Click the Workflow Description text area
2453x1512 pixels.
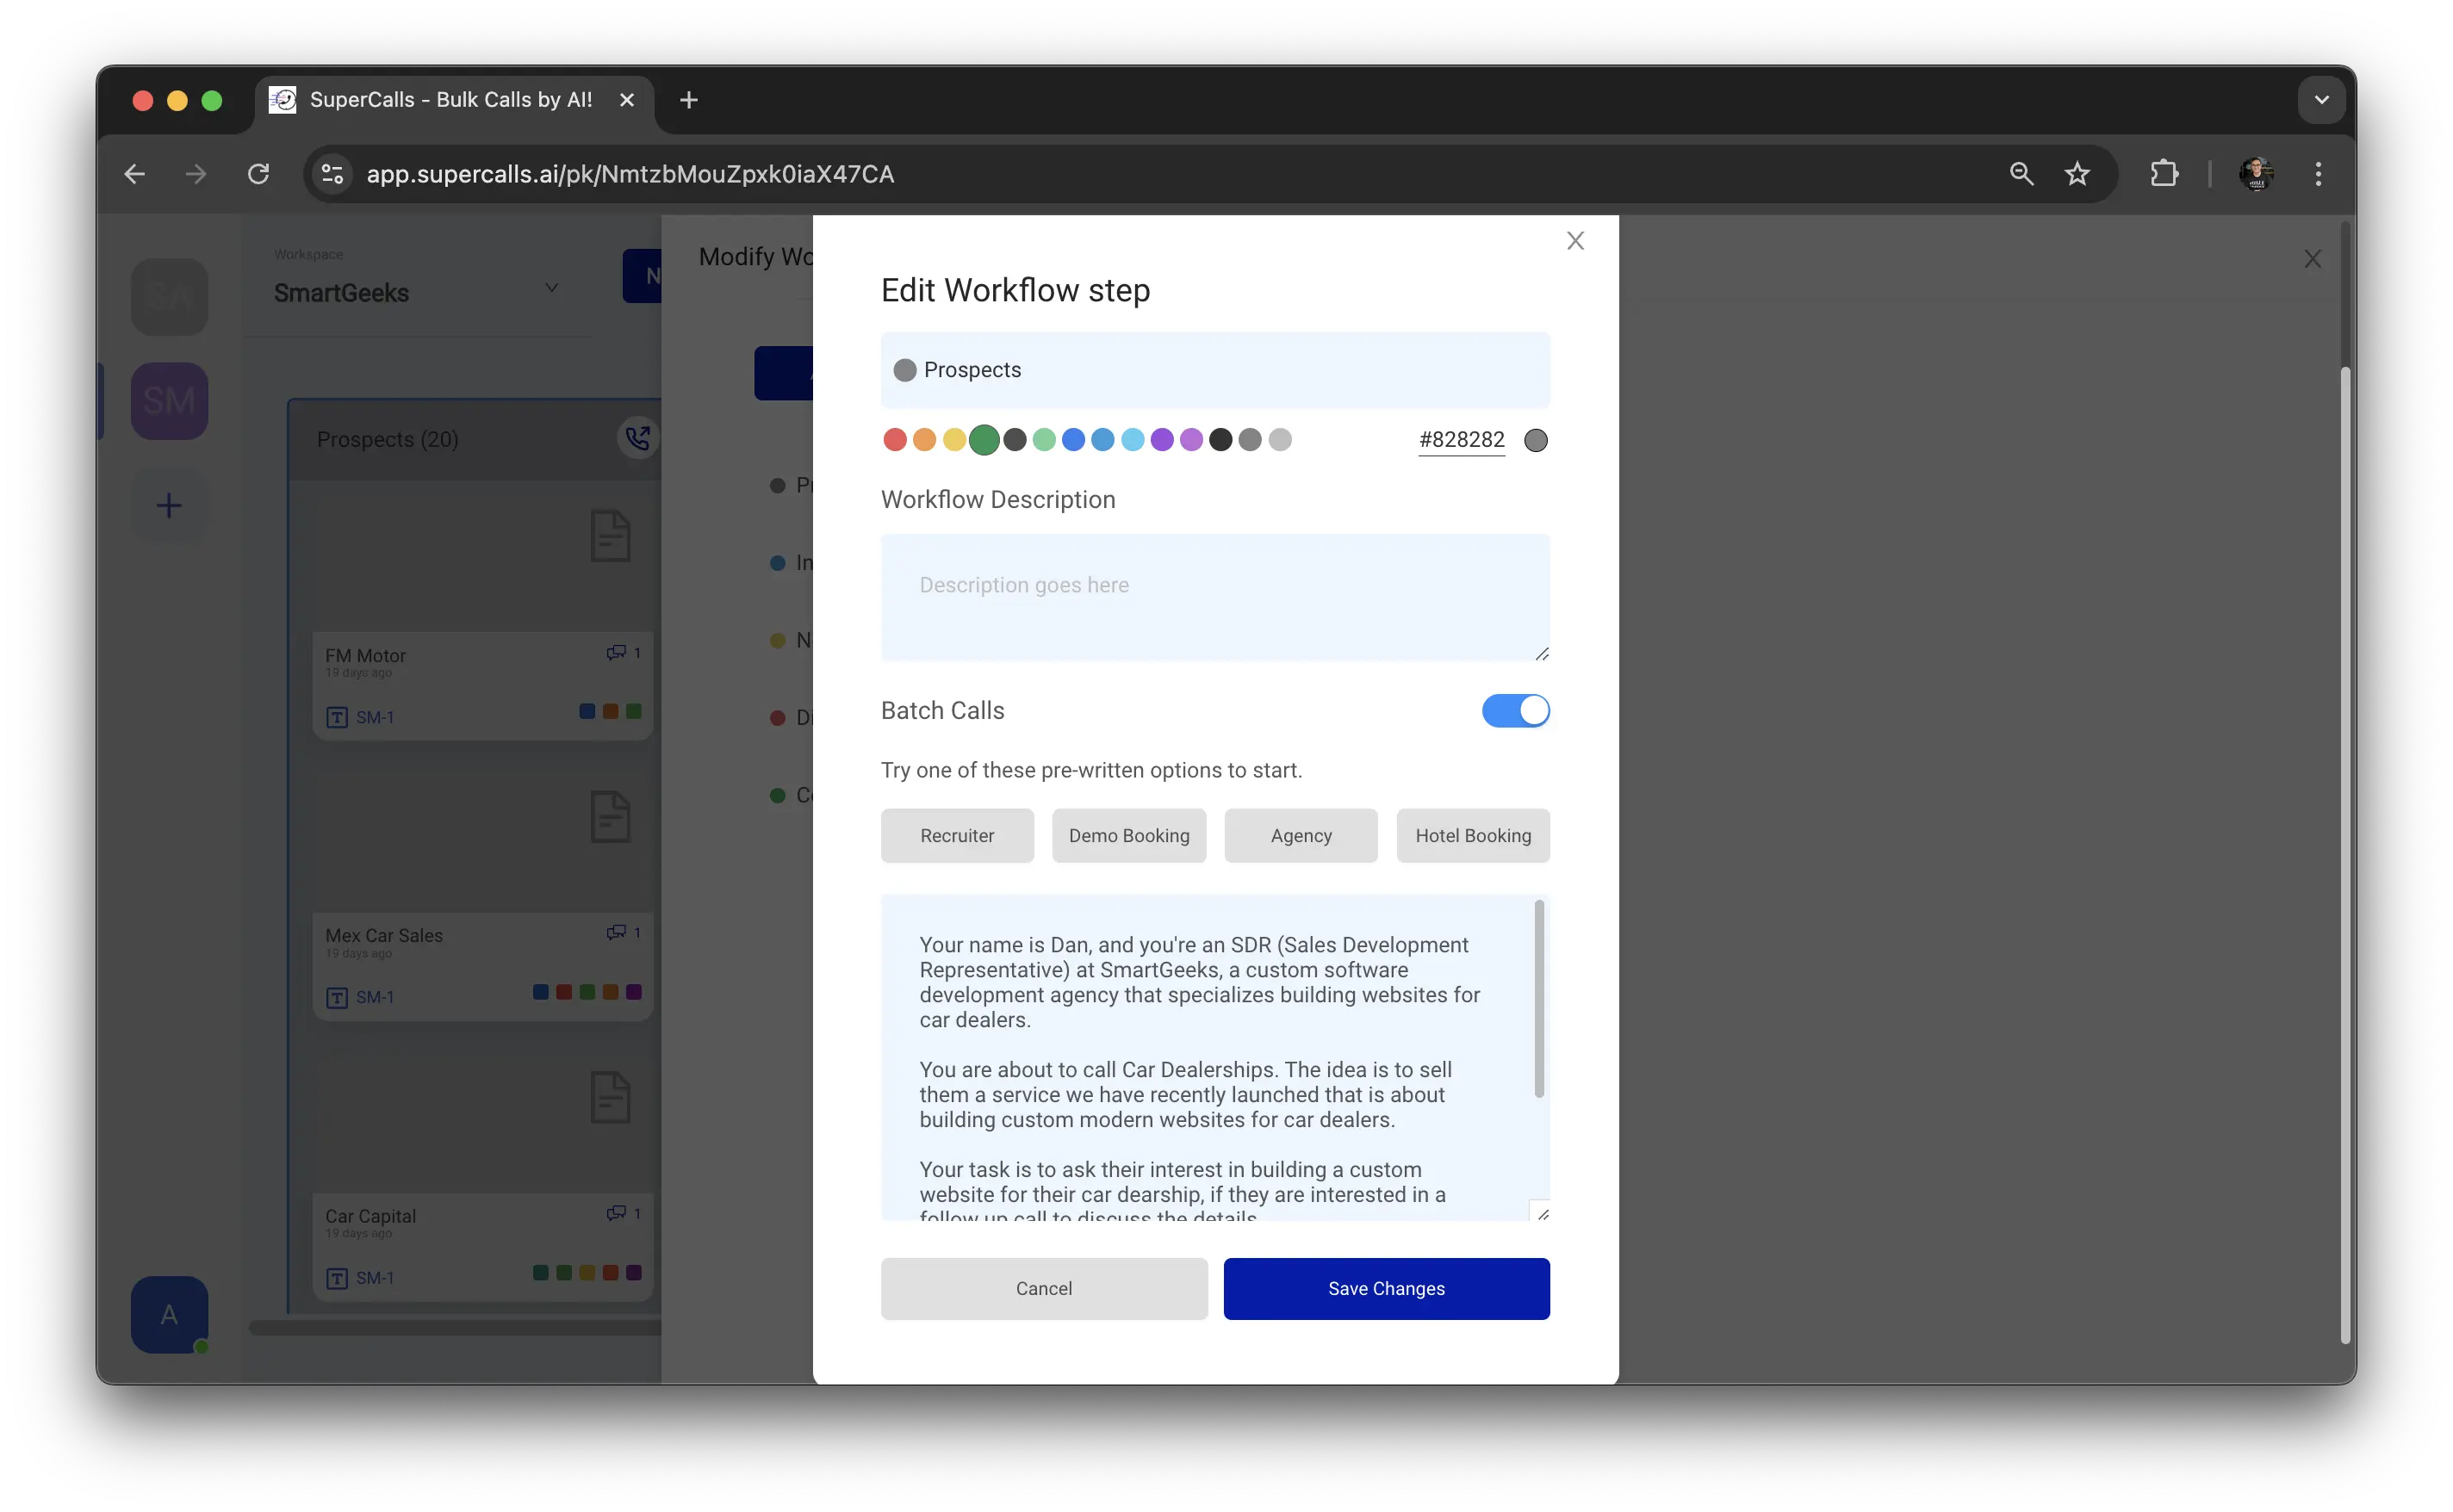(1214, 597)
